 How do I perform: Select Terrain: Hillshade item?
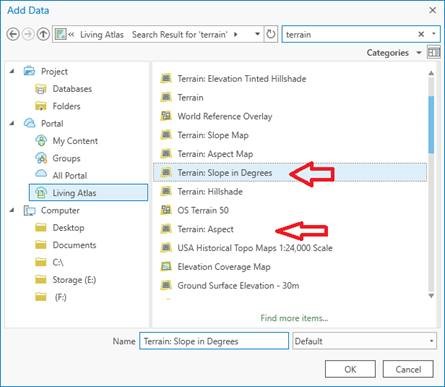click(x=210, y=192)
